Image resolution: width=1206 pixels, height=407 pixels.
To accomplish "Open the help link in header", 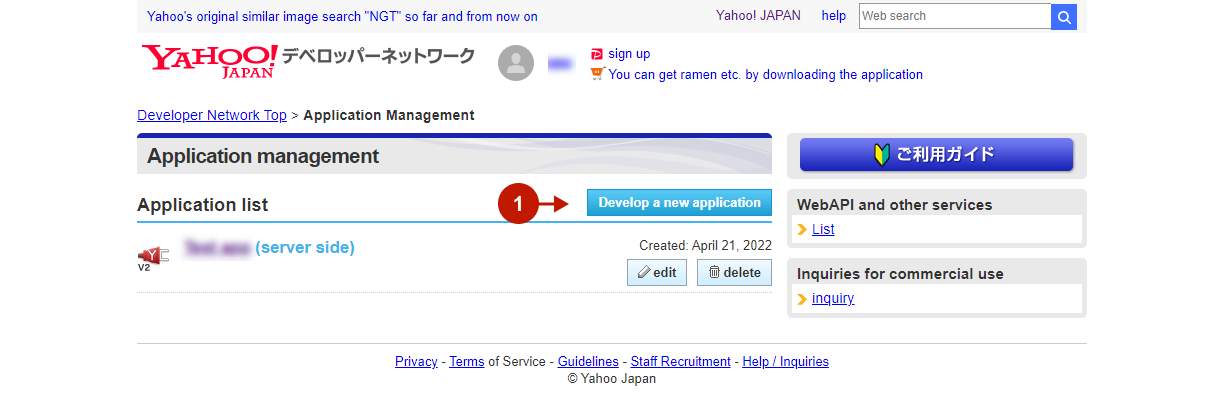I will pos(834,16).
